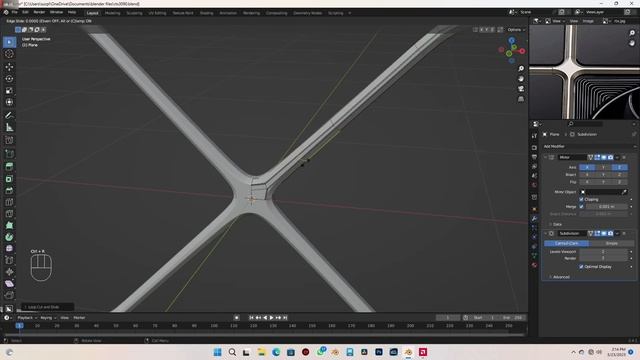Open the viewport Options dropdown

[516, 30]
